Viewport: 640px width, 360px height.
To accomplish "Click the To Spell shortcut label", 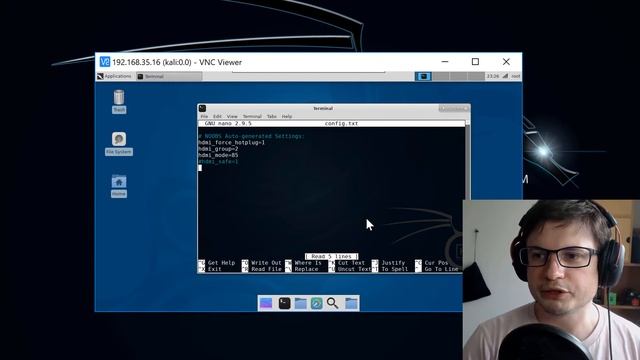I will tap(395, 269).
